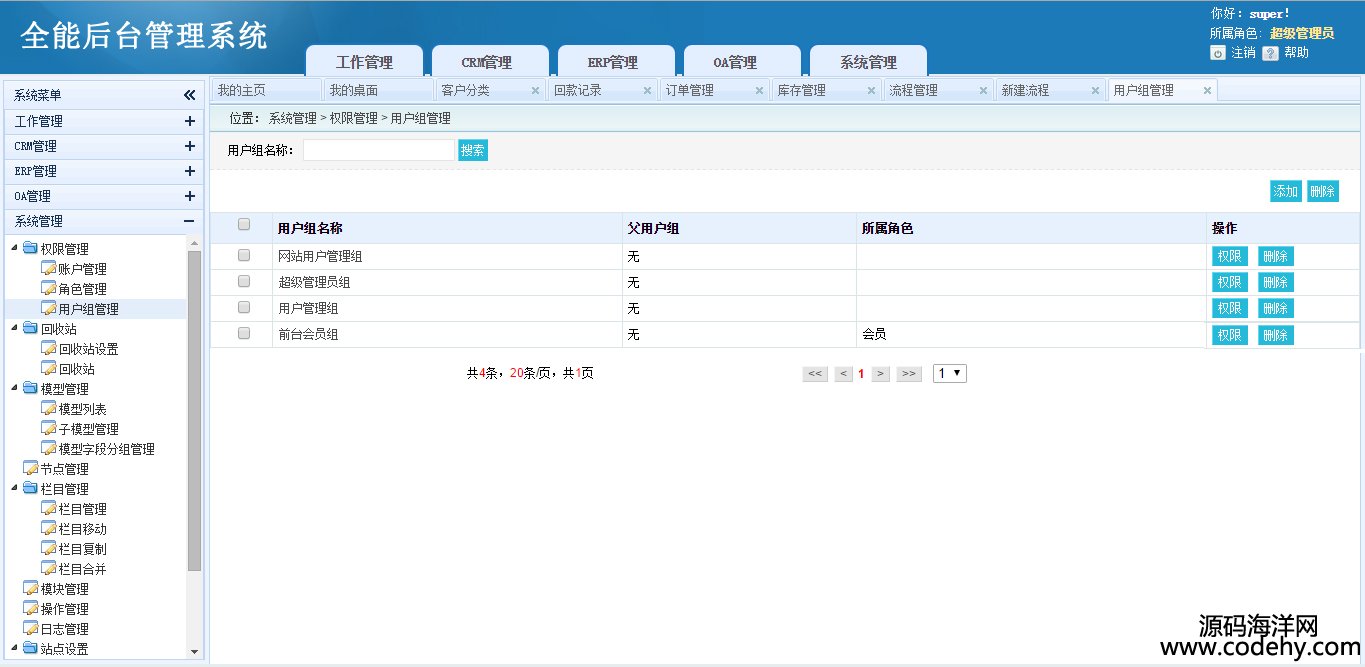Screen dimensions: 1365x667
Task: Switch to the 我的主页 page tab
Action: 267,90
